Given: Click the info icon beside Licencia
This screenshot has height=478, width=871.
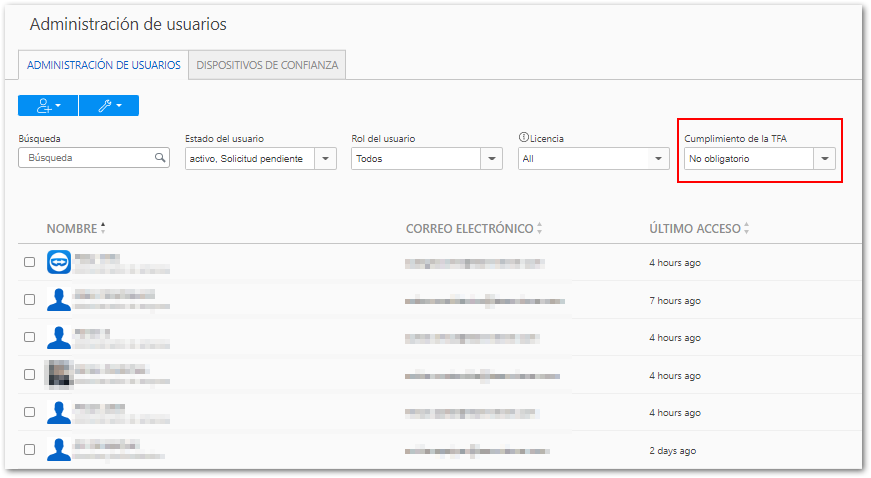Looking at the screenshot, I should pyautogui.click(x=523, y=138).
